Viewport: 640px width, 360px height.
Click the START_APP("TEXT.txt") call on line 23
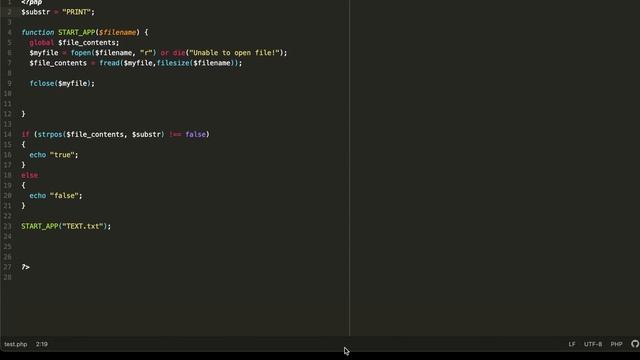click(66, 226)
